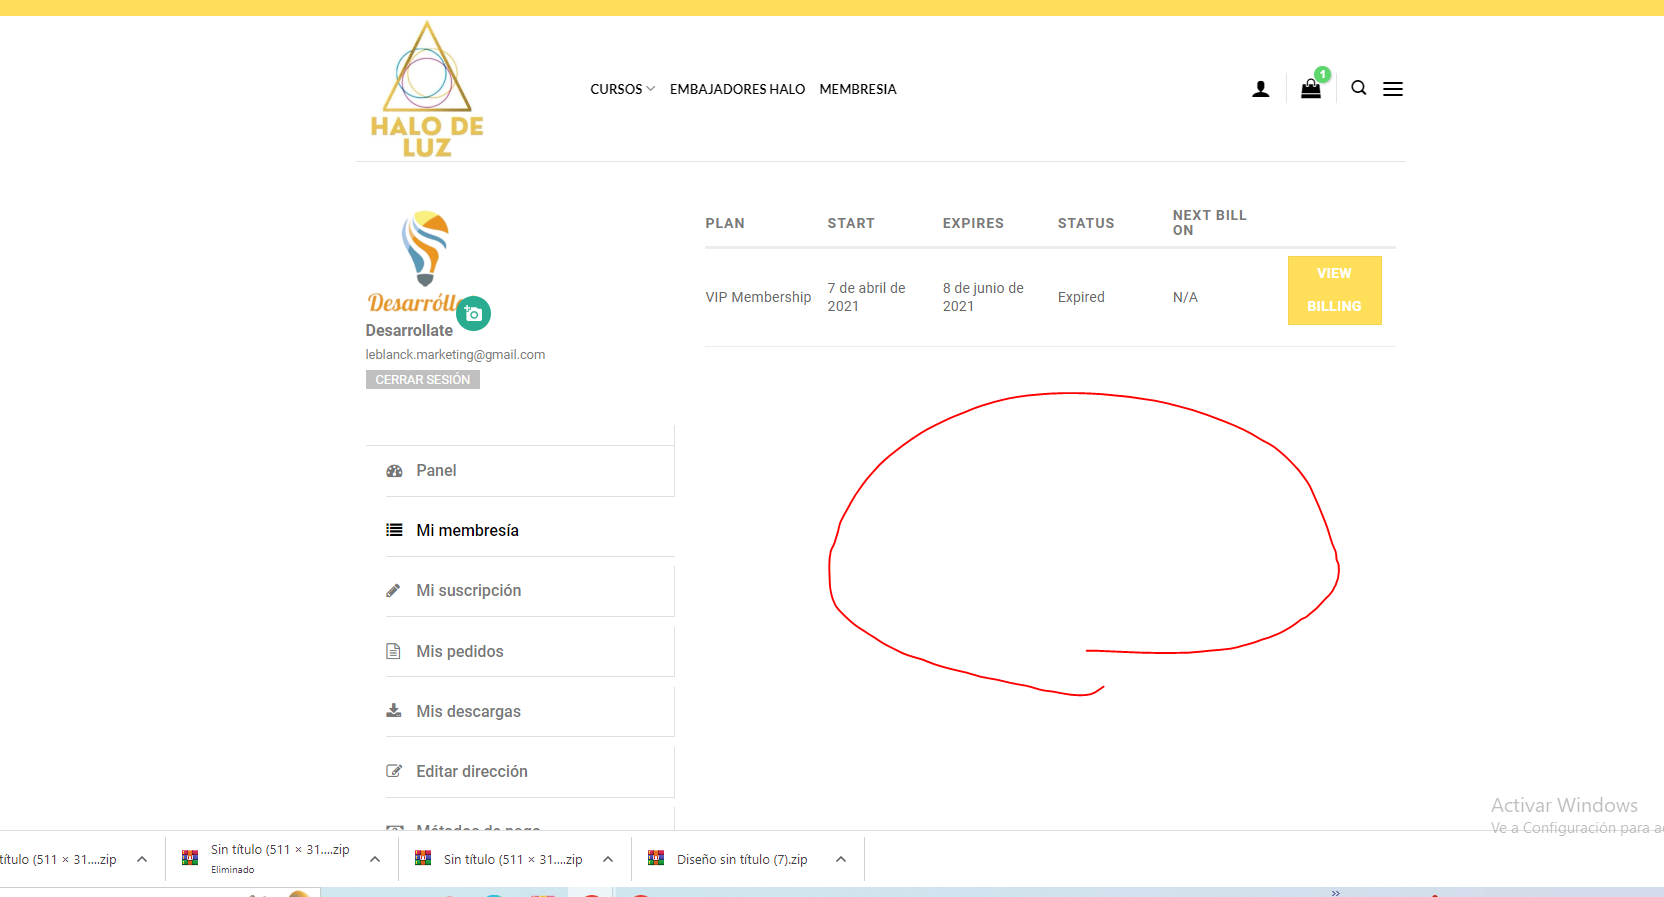Open EMBAJADORES HALO menu item
The image size is (1664, 897).
point(737,89)
